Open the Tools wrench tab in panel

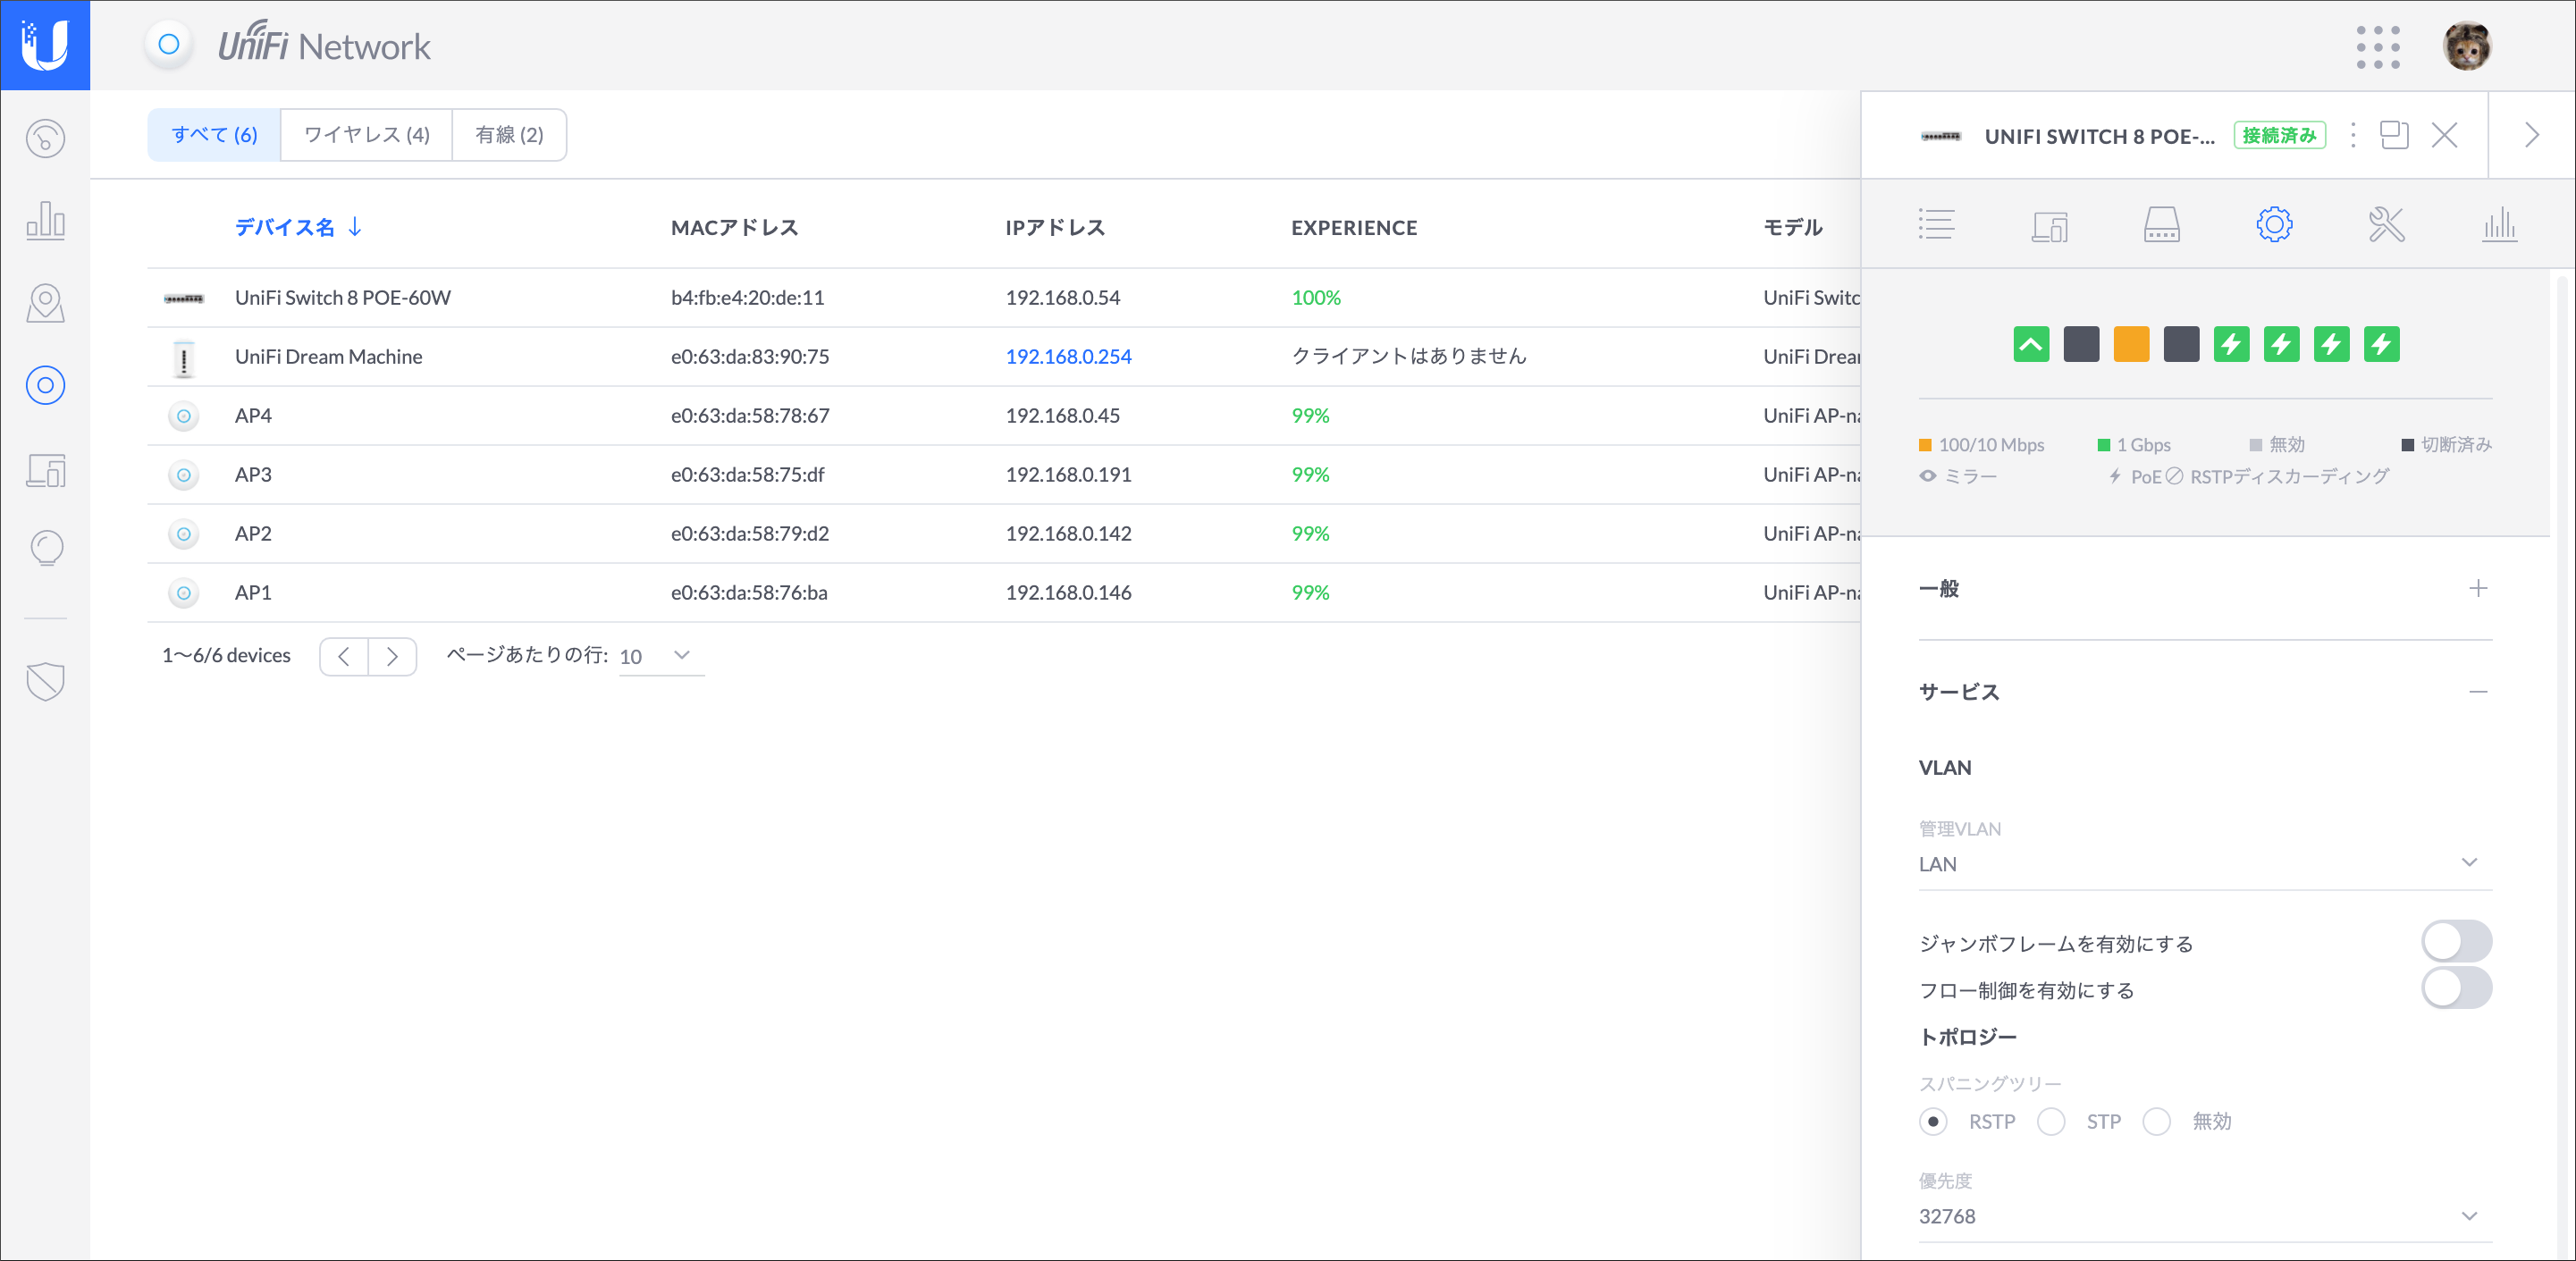tap(2387, 224)
